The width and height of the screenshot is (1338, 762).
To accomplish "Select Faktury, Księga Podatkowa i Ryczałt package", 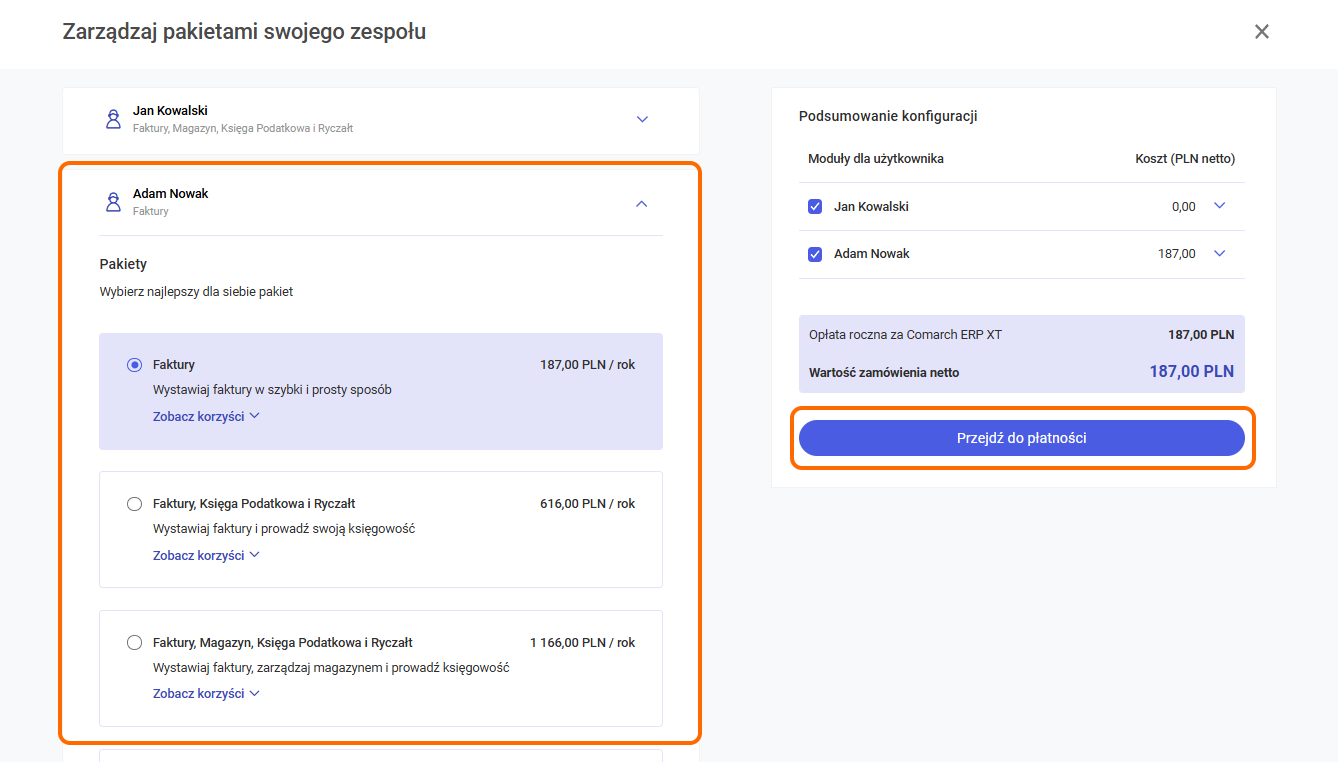I will coord(134,504).
